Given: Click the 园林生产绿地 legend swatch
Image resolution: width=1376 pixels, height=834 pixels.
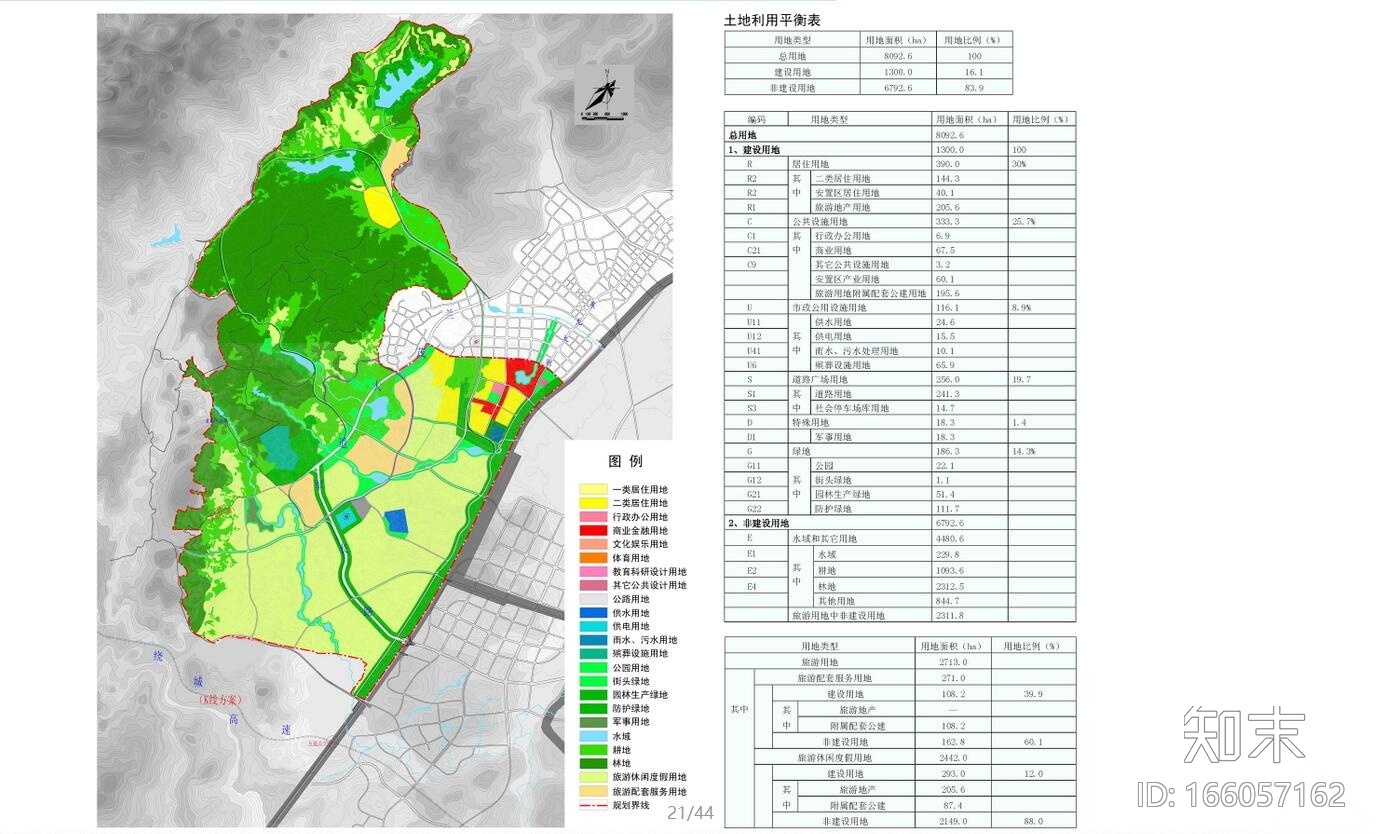Looking at the screenshot, I should 593,694.
